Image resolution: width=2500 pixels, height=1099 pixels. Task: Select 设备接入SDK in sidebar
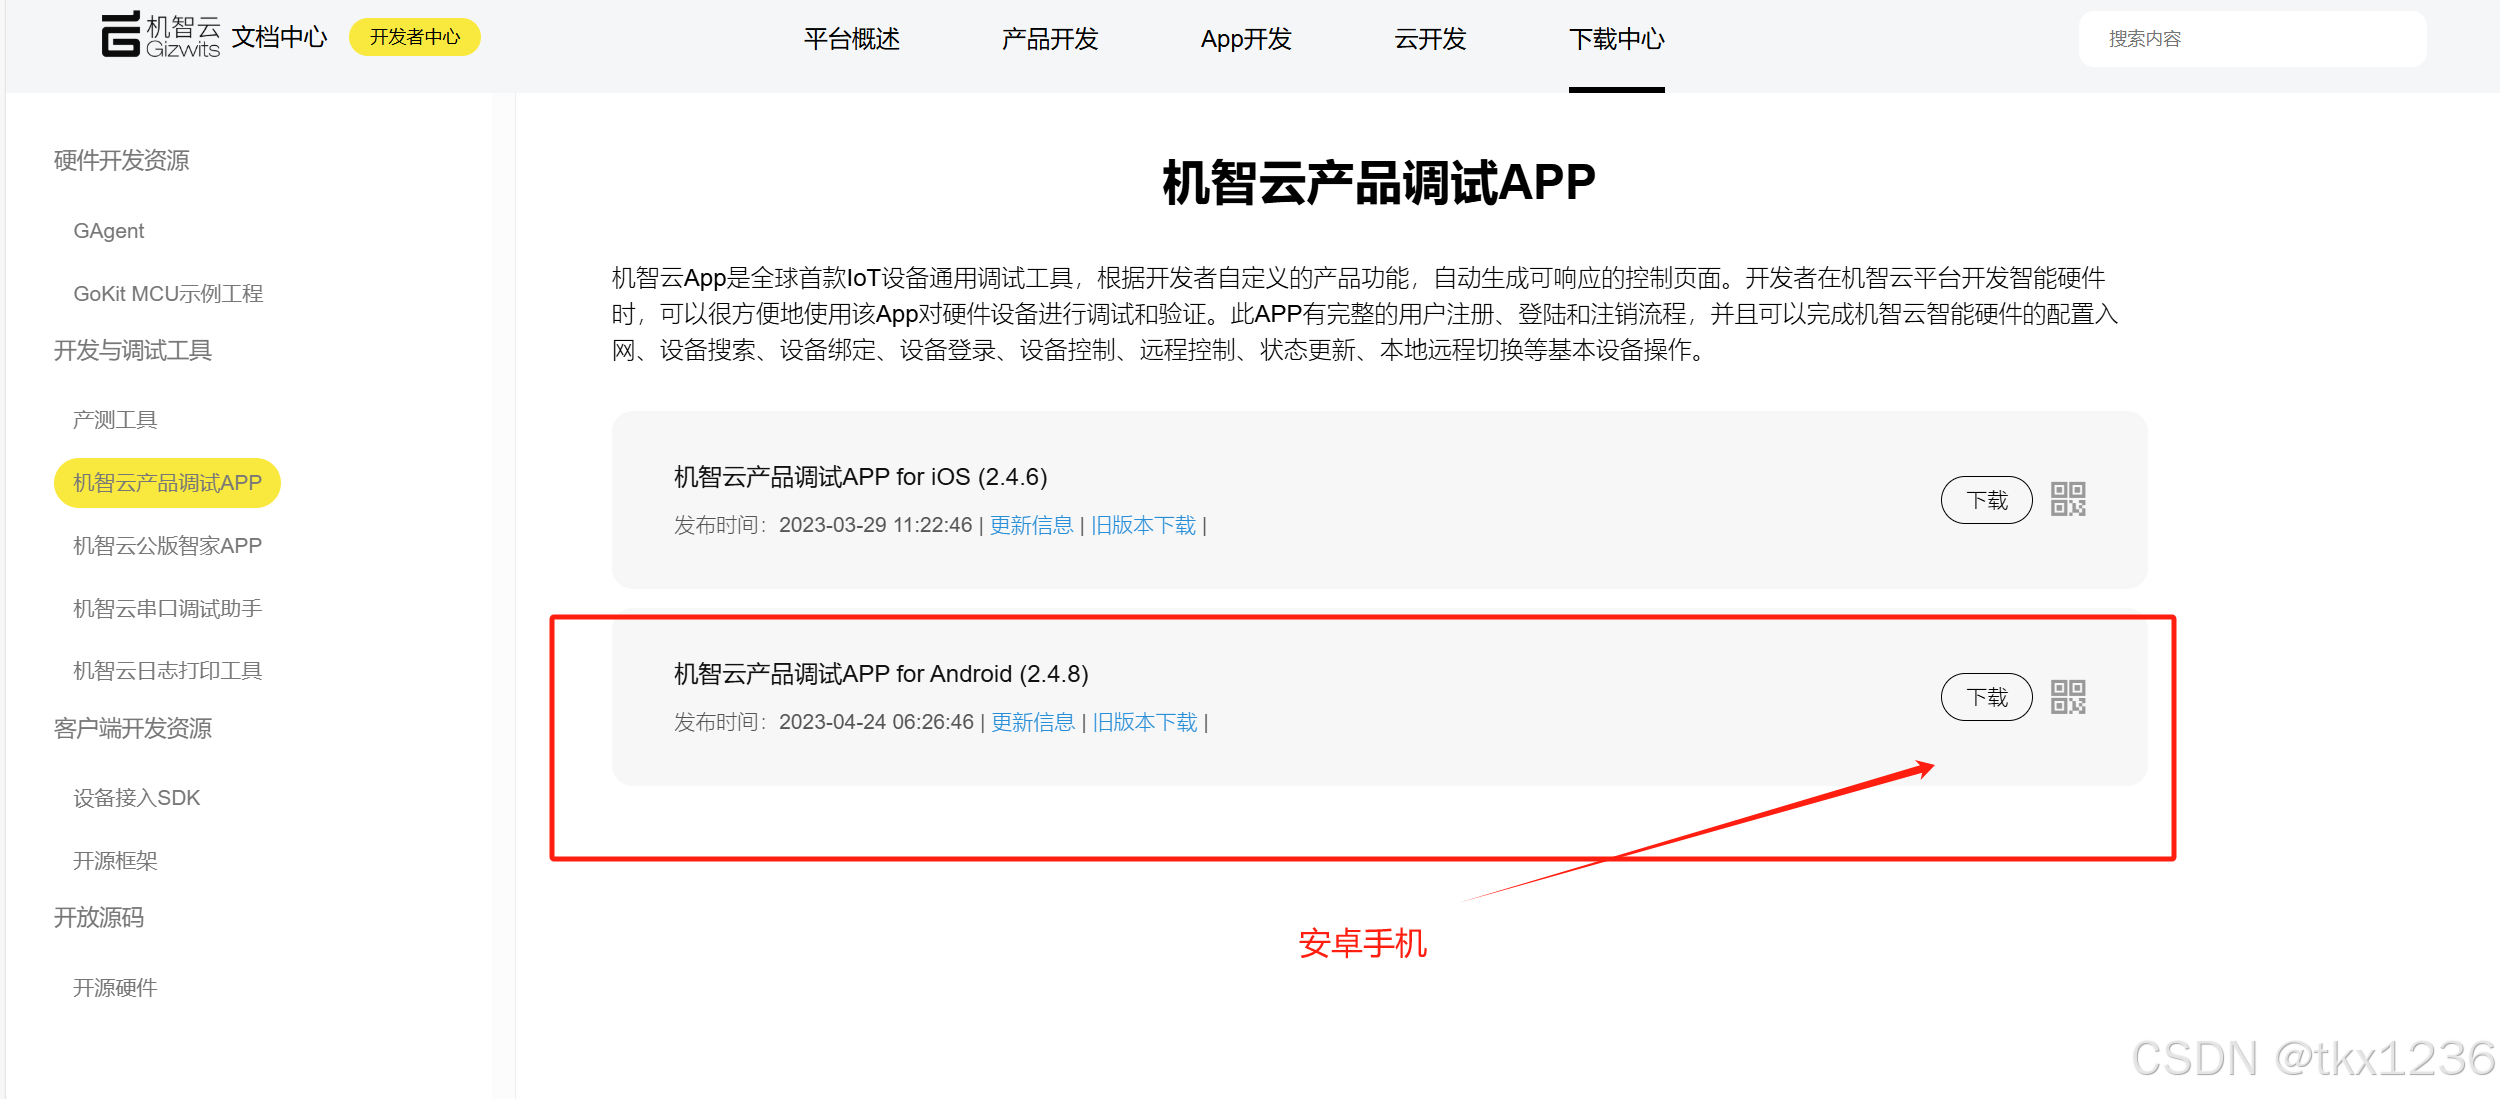137,798
